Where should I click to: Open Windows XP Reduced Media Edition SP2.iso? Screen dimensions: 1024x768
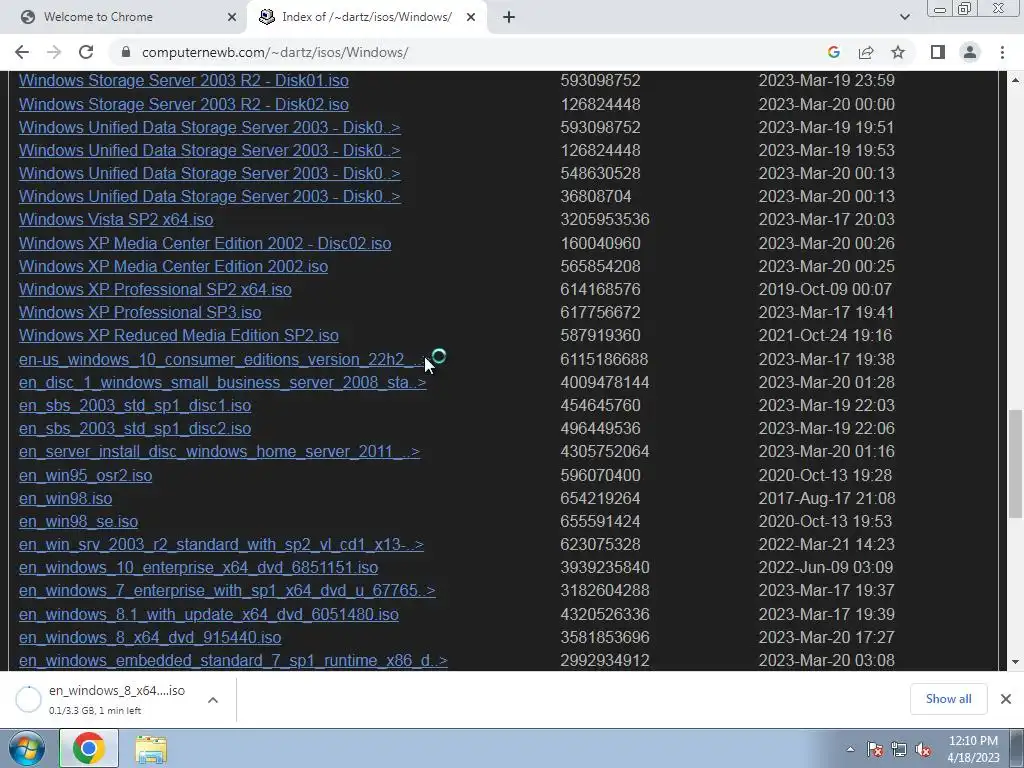(x=179, y=335)
